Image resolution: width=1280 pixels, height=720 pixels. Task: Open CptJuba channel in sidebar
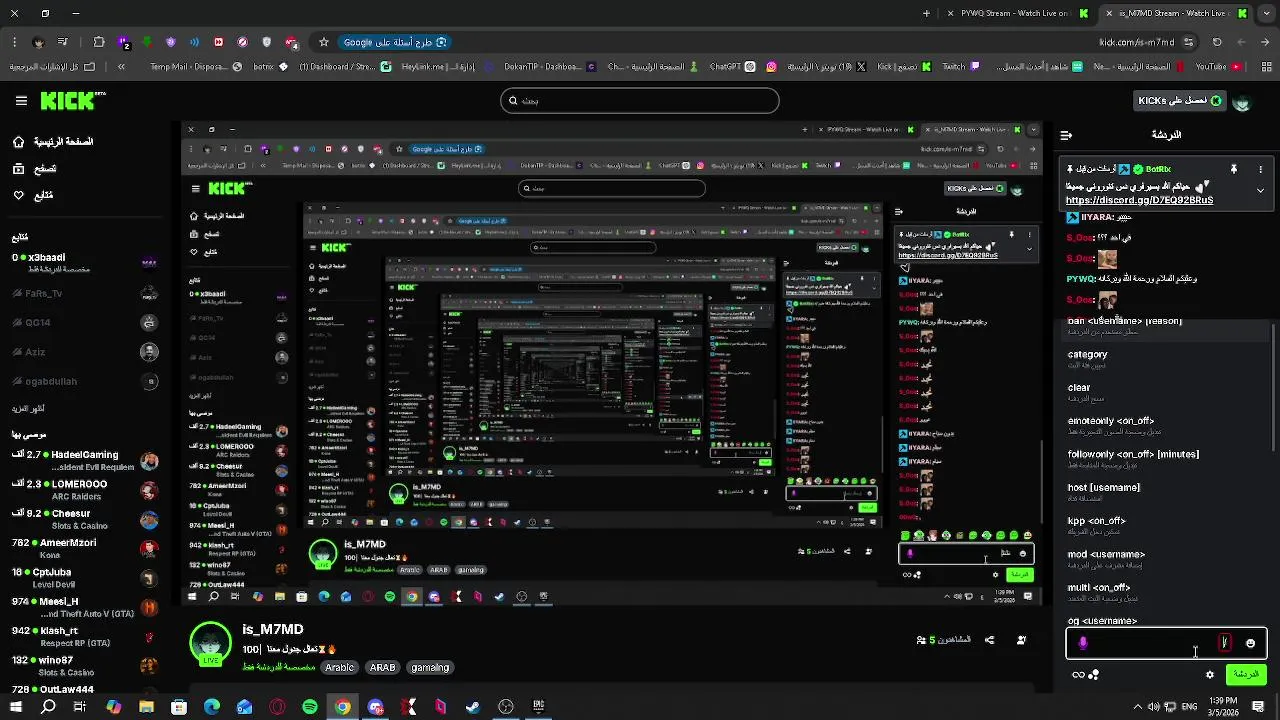click(x=85, y=578)
